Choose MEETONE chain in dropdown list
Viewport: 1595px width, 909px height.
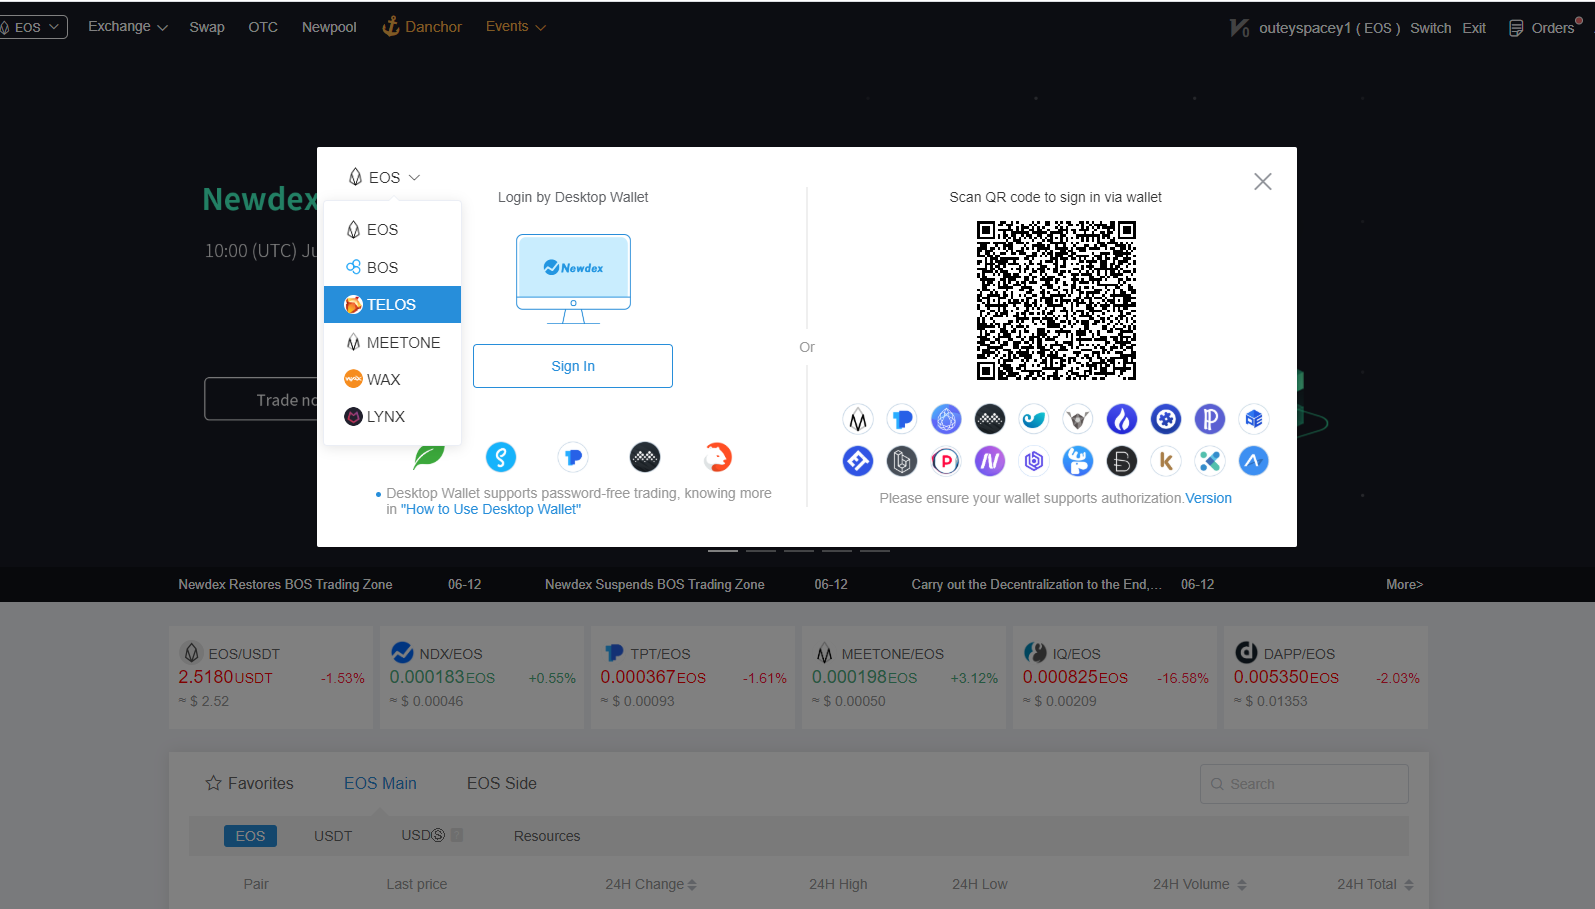(392, 342)
